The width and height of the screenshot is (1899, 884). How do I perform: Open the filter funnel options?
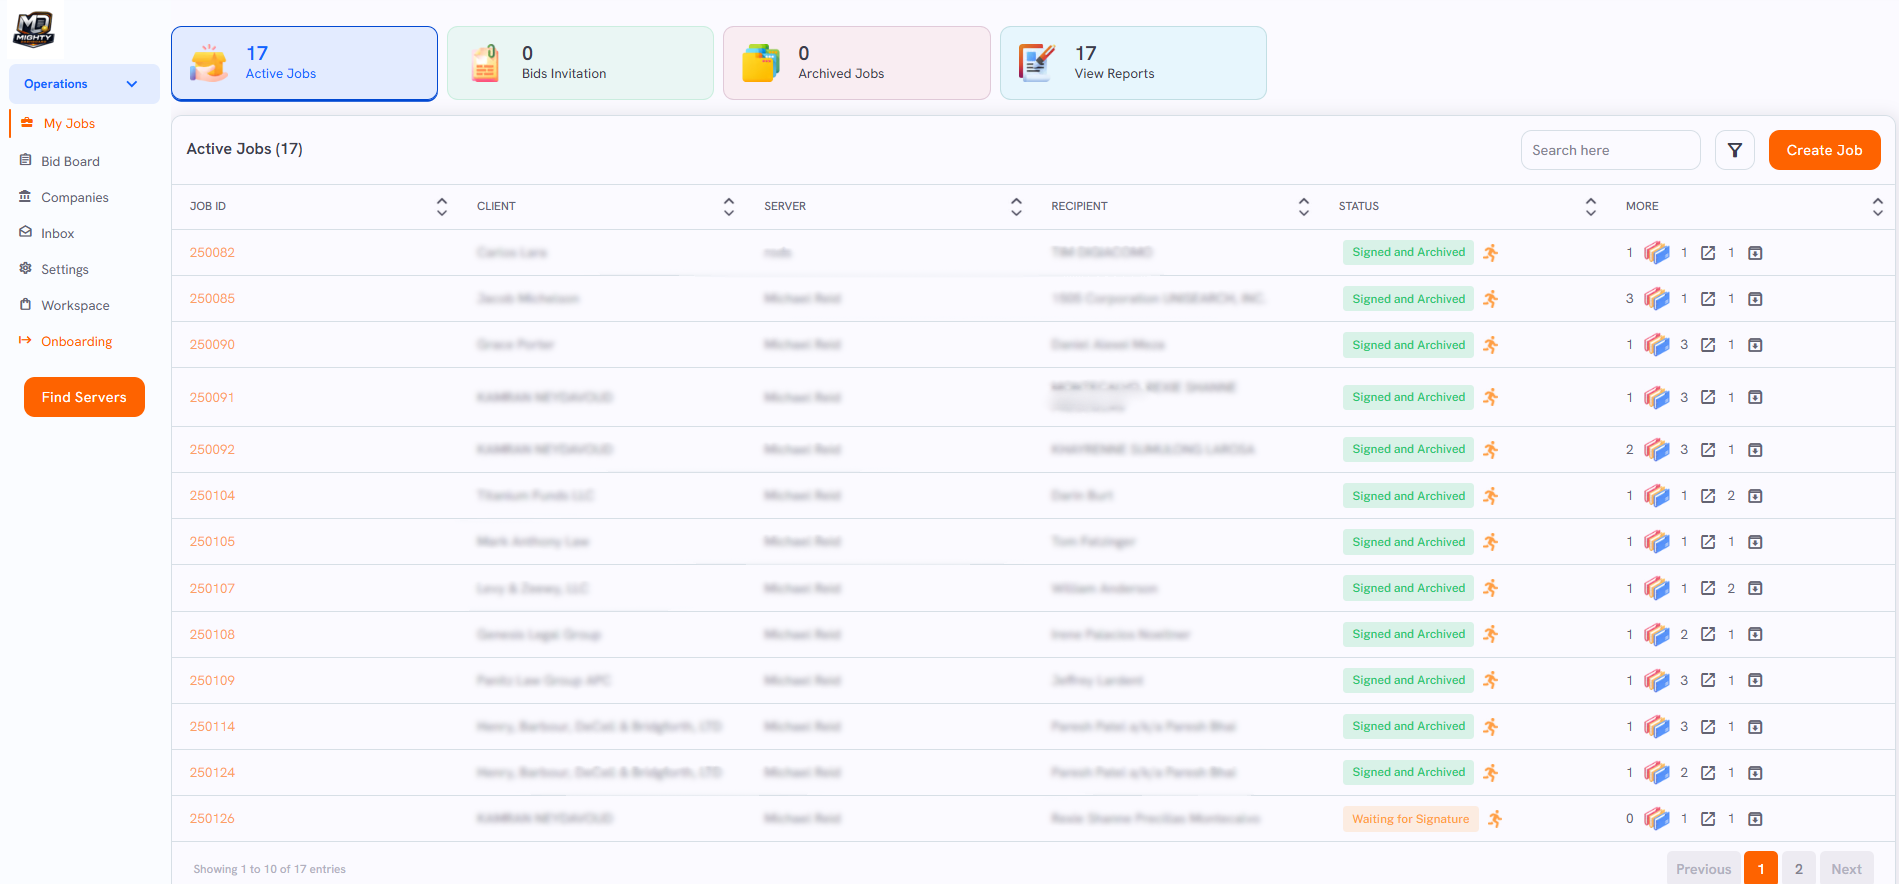point(1735,150)
